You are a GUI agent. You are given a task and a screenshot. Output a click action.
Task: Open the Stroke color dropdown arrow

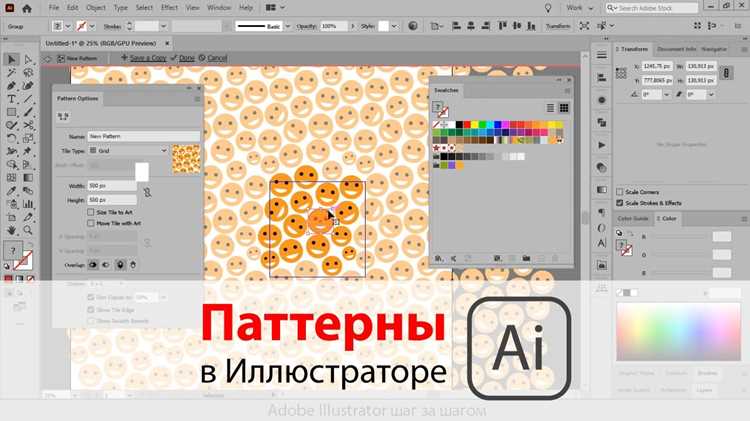click(92, 26)
